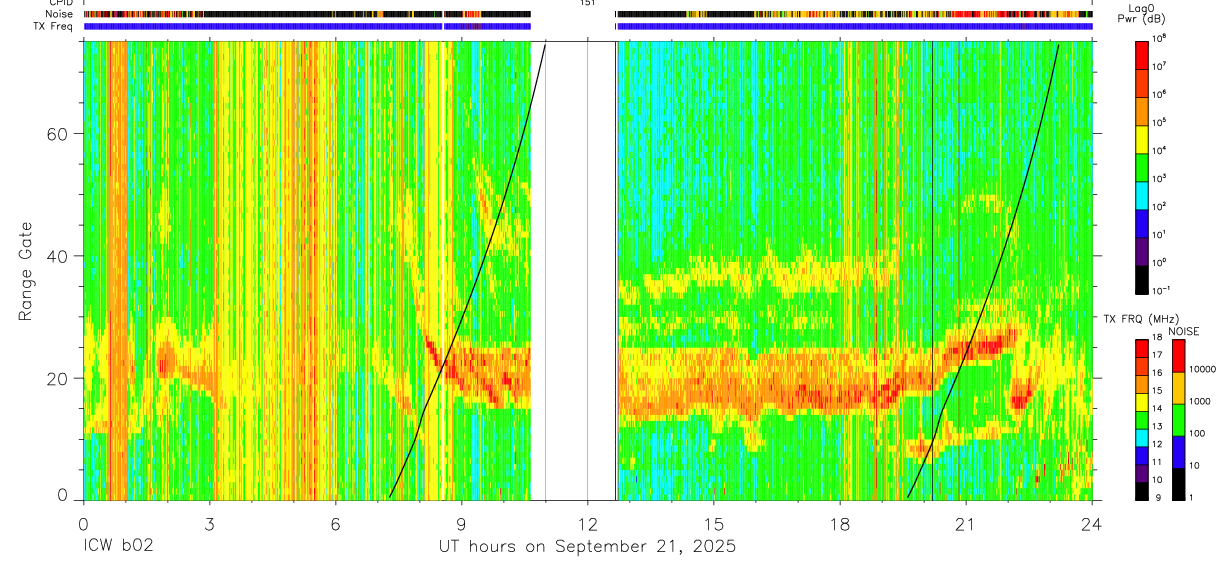This screenshot has width=1228, height=567.
Task: Click the 'CPID' row label
Action: pyautogui.click(x=60, y=3)
